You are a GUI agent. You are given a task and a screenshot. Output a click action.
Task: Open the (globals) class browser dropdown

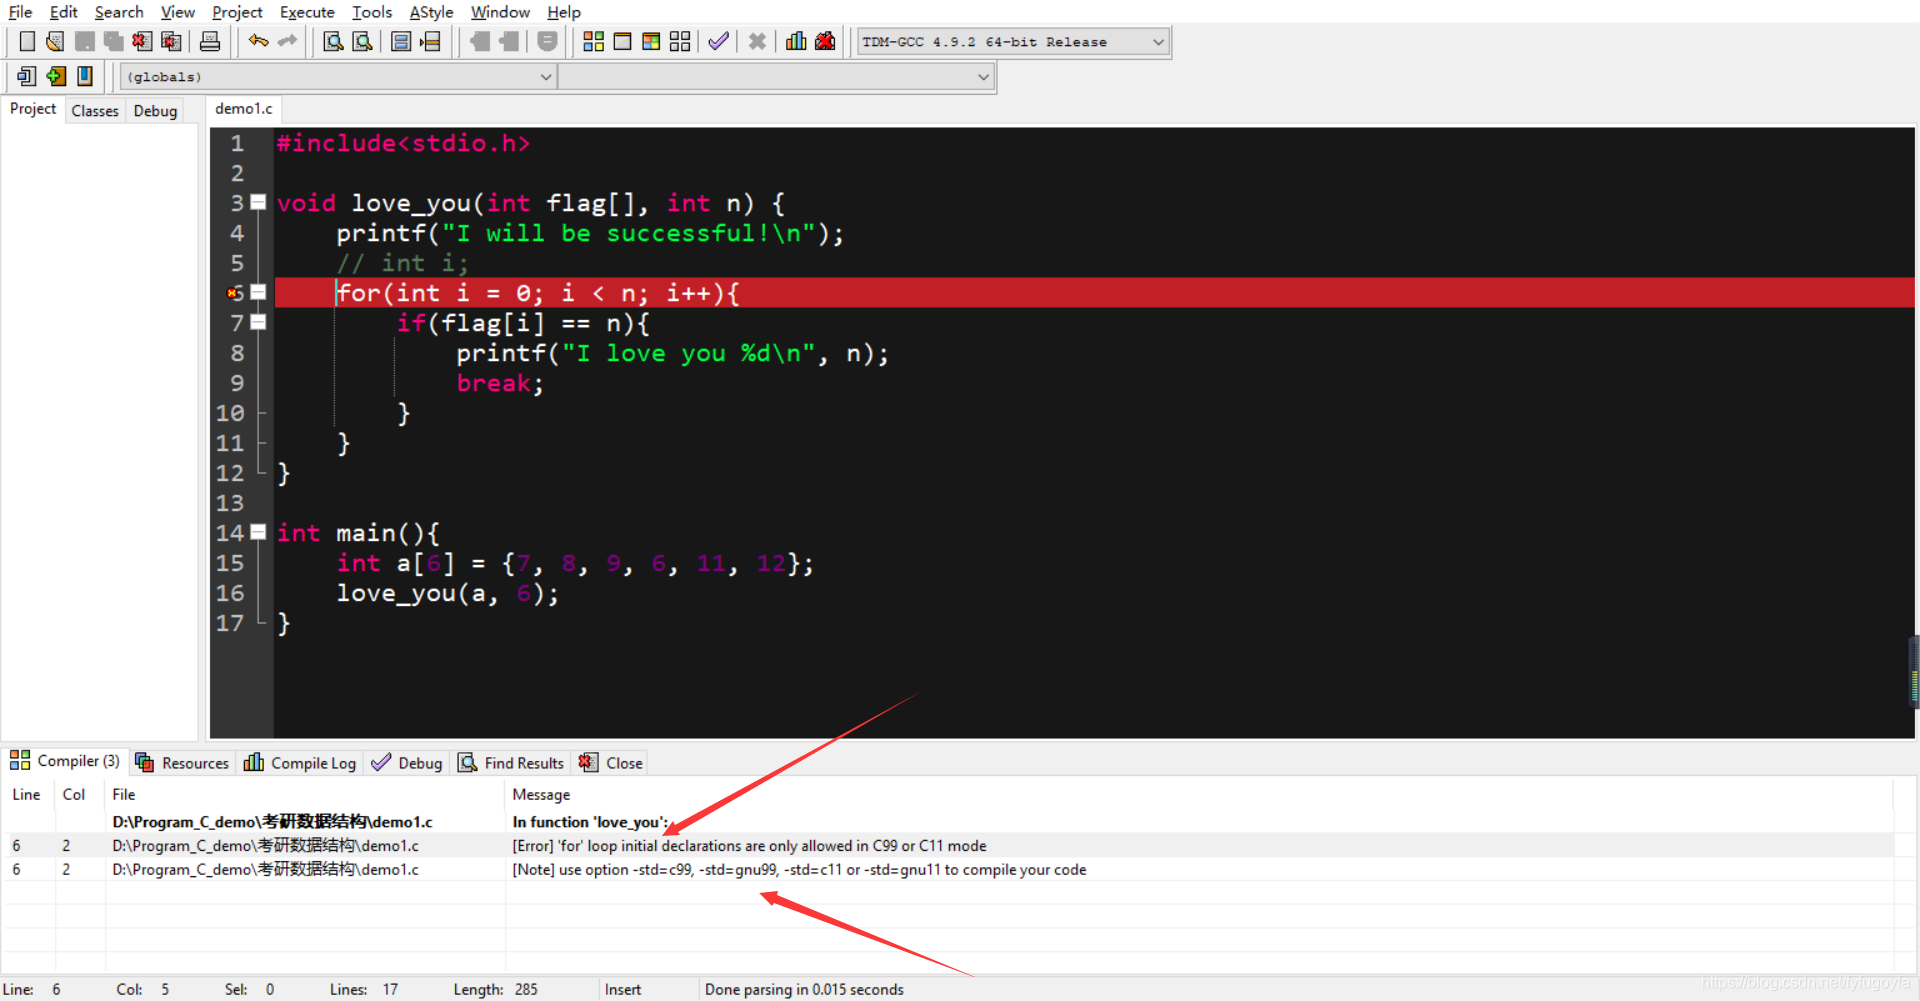[x=337, y=76]
